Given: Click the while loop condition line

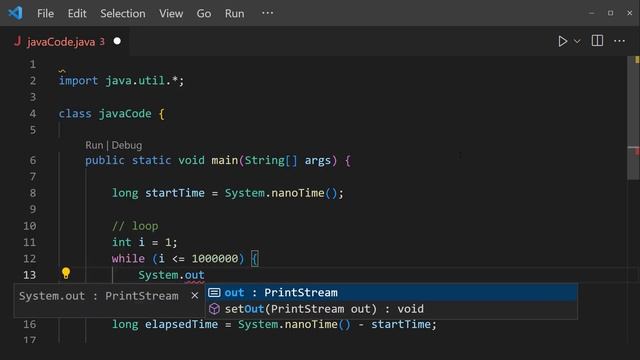Looking at the screenshot, I should [x=185, y=258].
